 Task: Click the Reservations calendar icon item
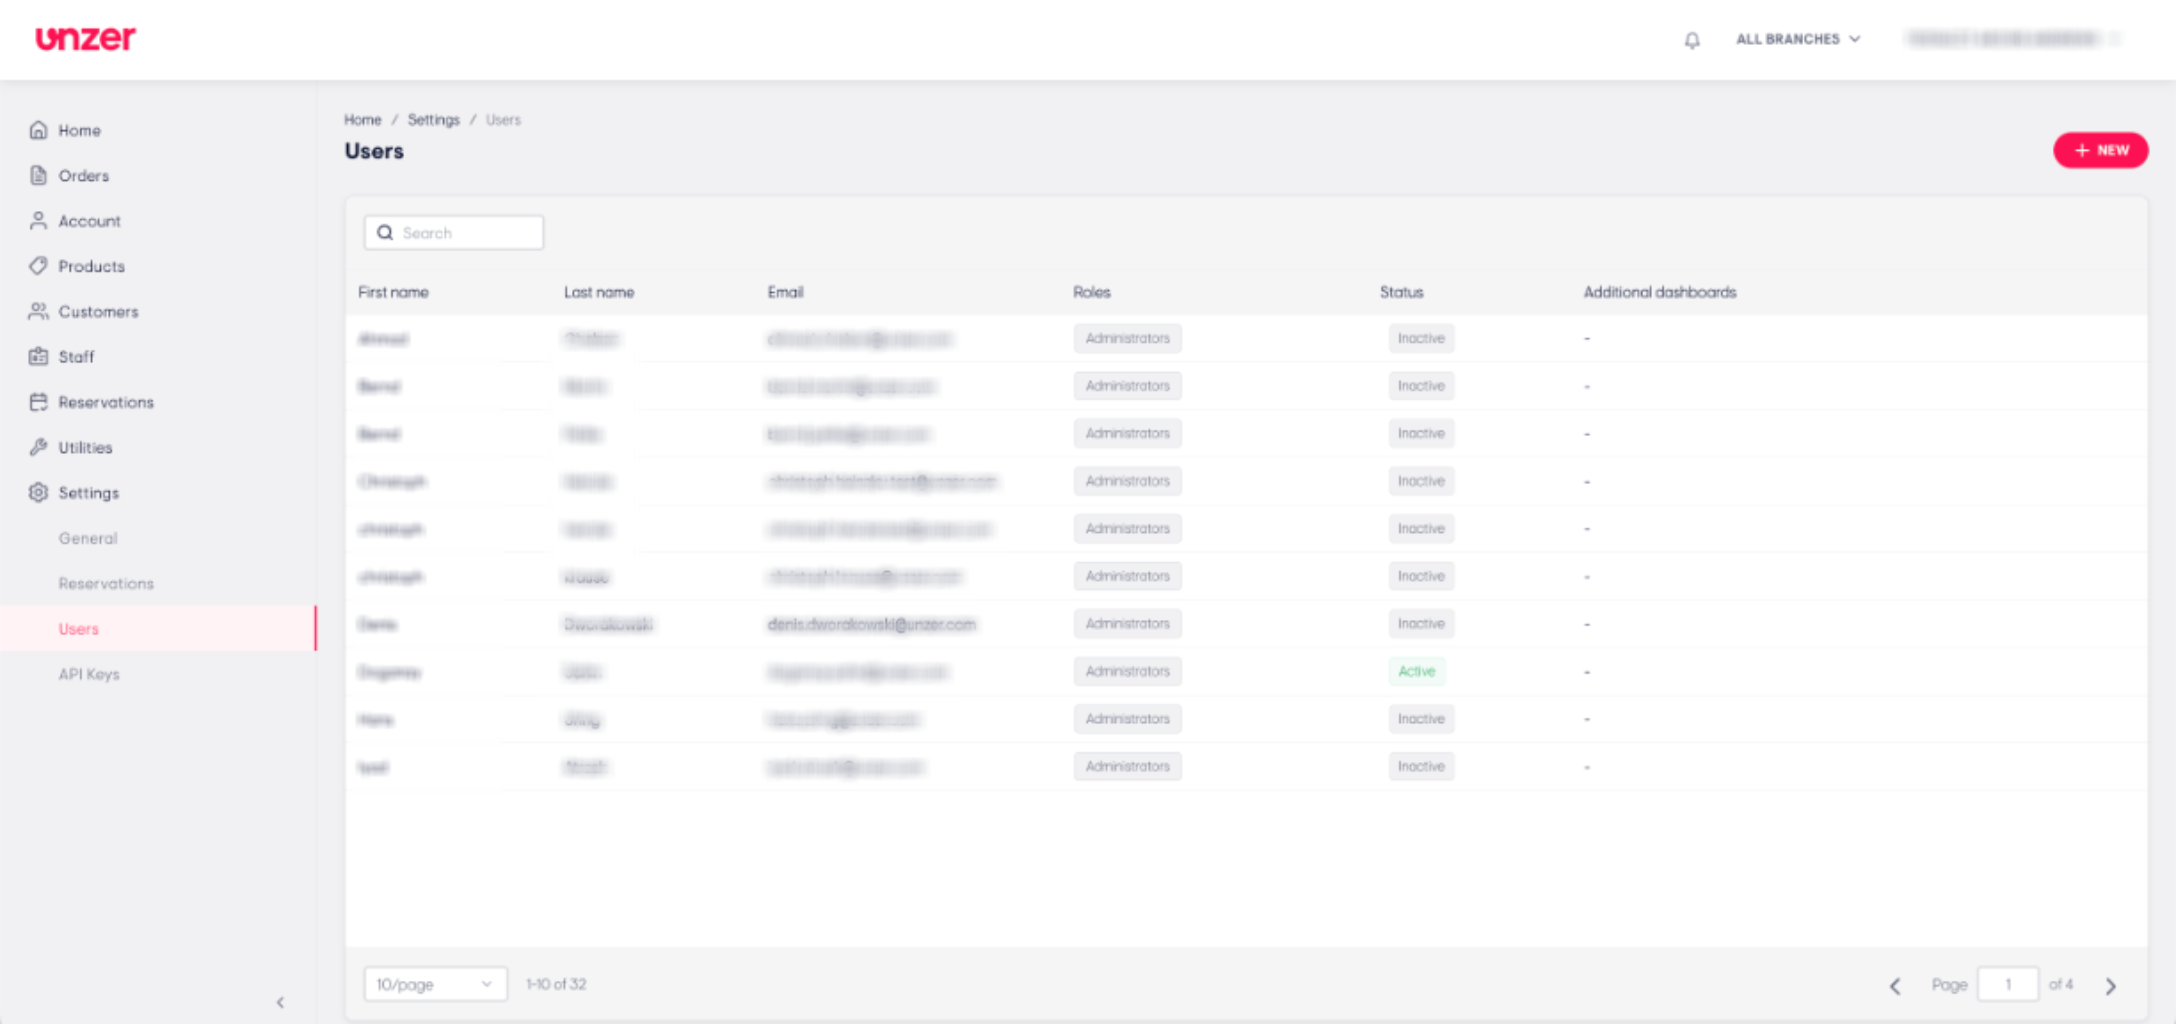coord(38,402)
